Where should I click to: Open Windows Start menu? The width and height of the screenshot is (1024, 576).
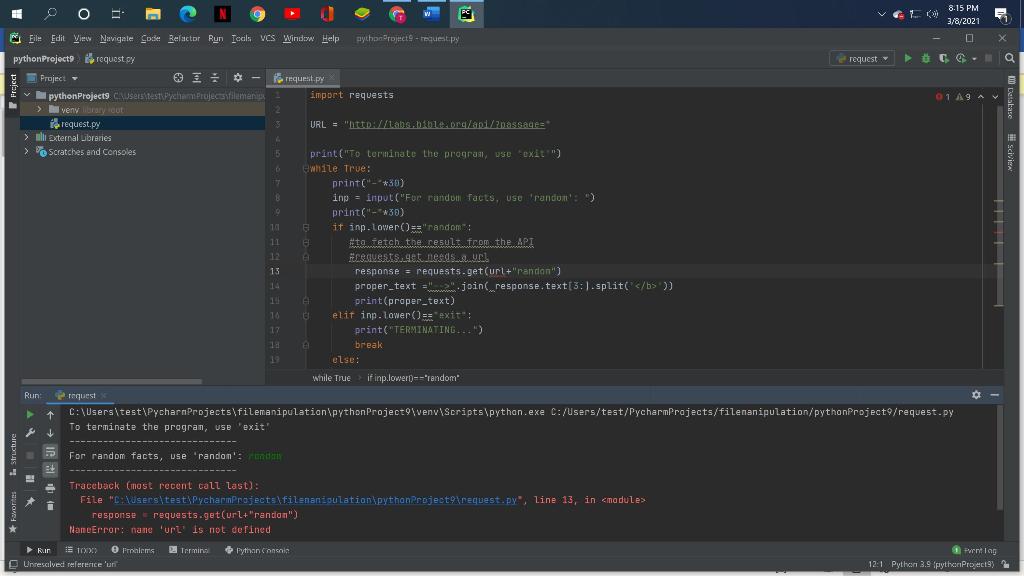coord(16,14)
